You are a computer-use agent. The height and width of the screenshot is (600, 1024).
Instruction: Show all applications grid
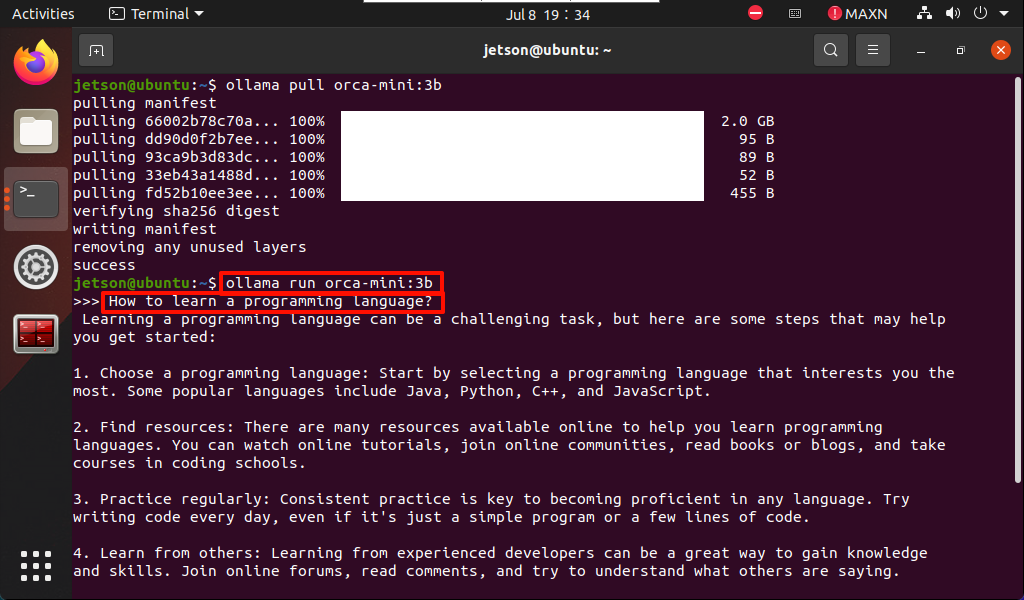pyautogui.click(x=36, y=565)
